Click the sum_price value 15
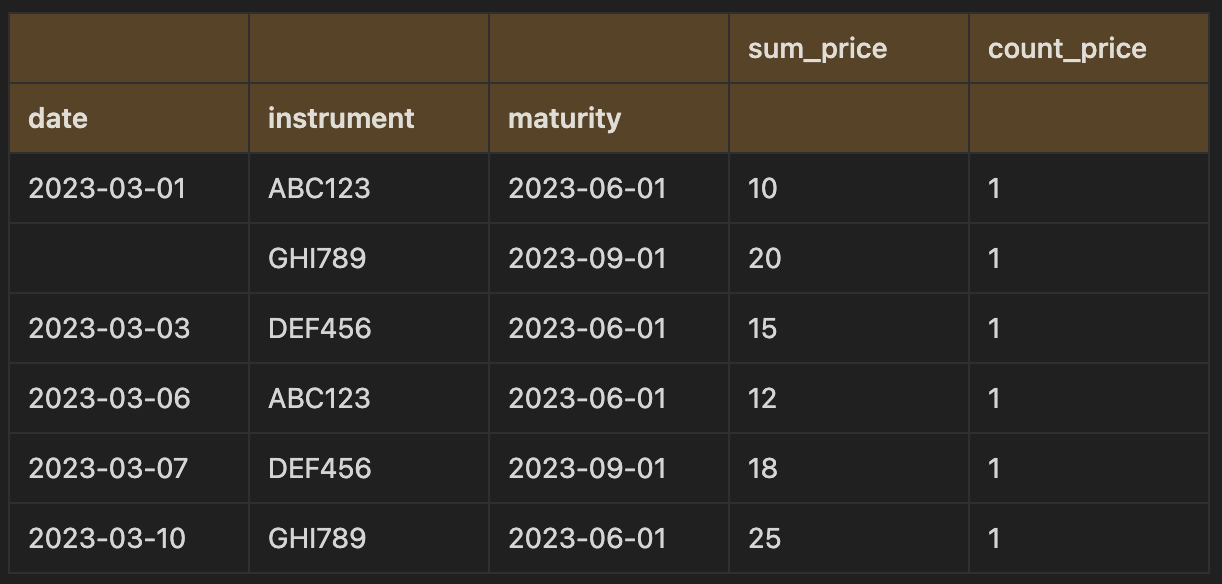The height and width of the screenshot is (584, 1222). [848, 328]
